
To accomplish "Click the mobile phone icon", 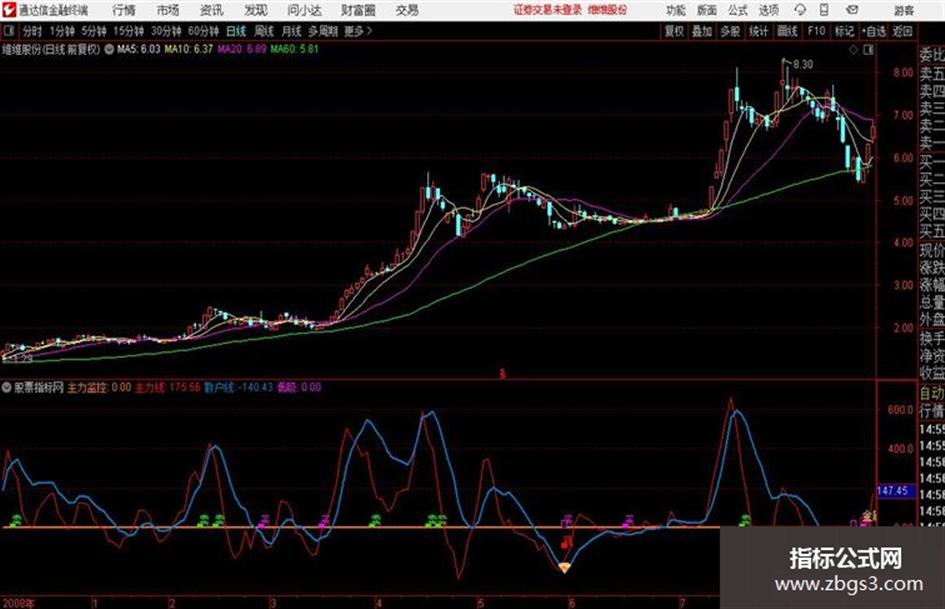I will 823,10.
